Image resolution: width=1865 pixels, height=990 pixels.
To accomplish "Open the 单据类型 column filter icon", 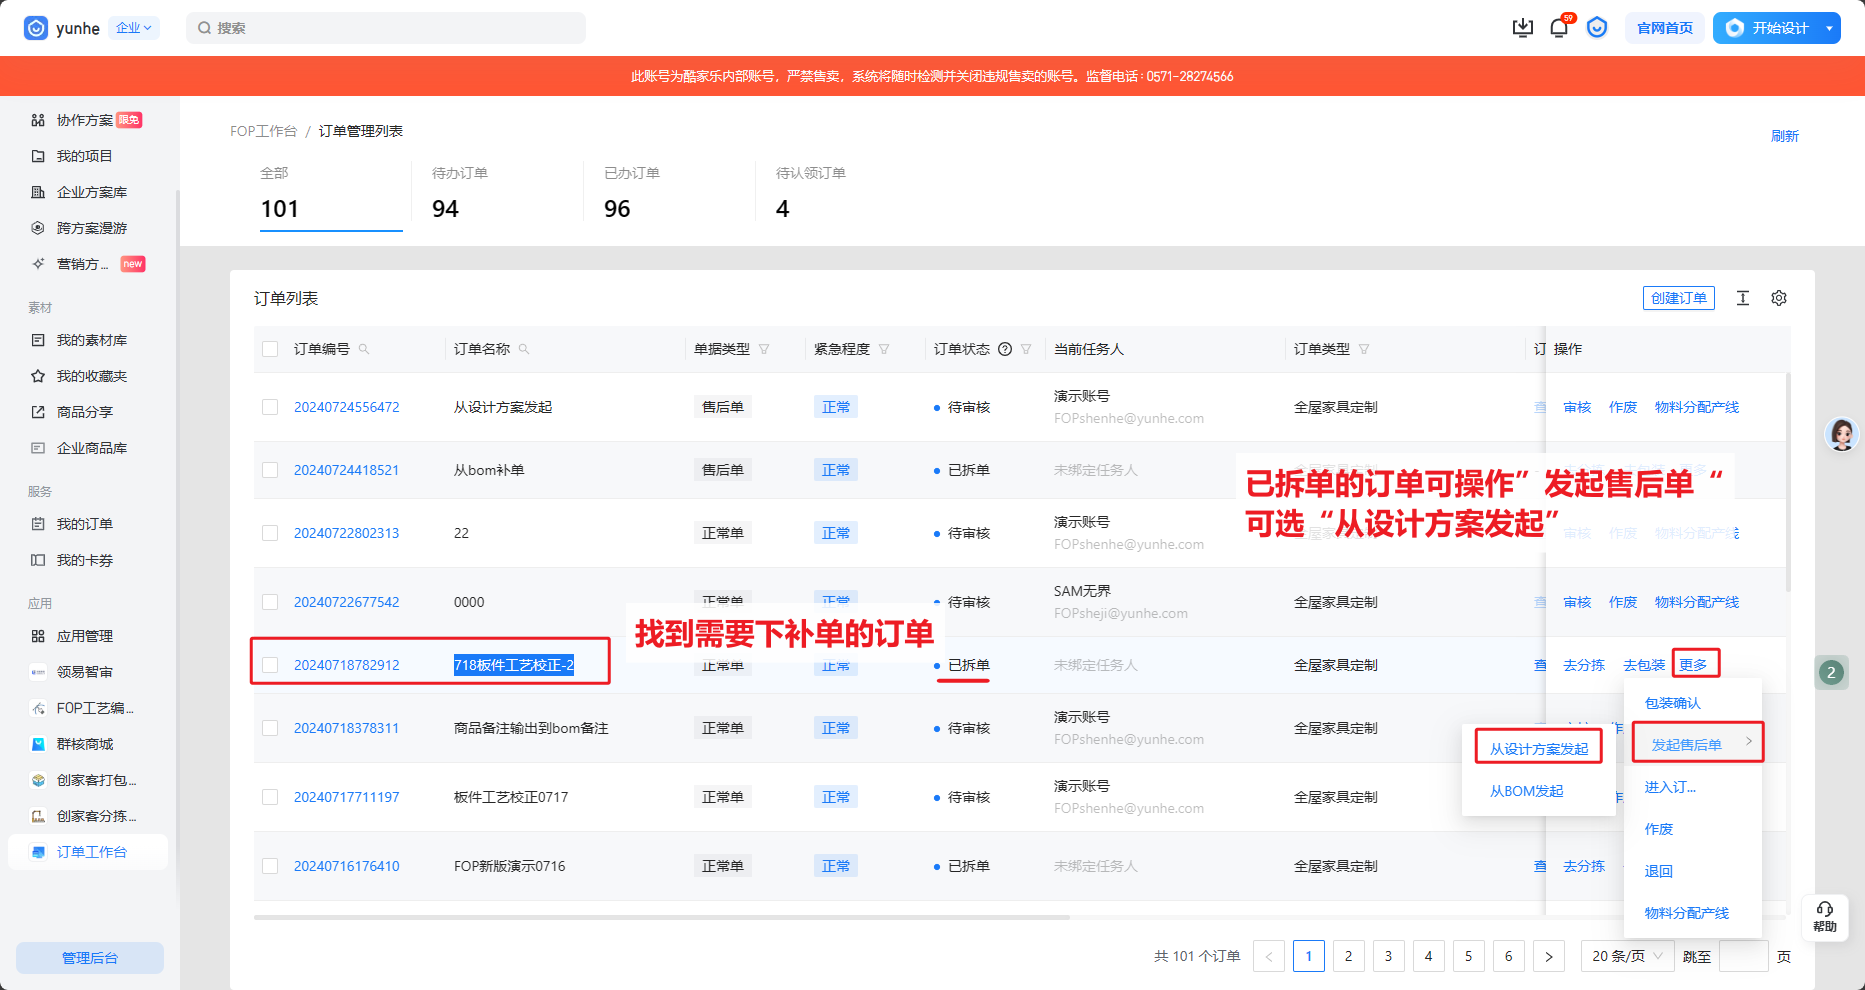I will (x=764, y=349).
